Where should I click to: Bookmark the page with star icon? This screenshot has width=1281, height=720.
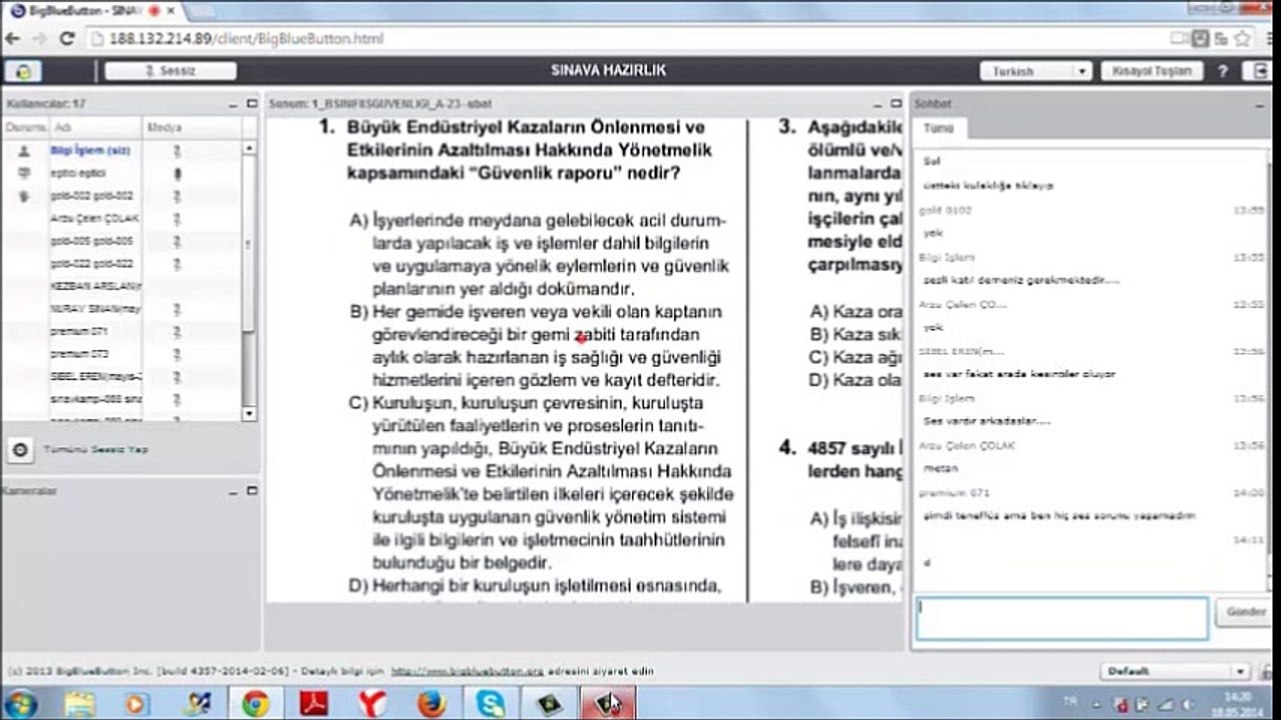(x=1242, y=39)
